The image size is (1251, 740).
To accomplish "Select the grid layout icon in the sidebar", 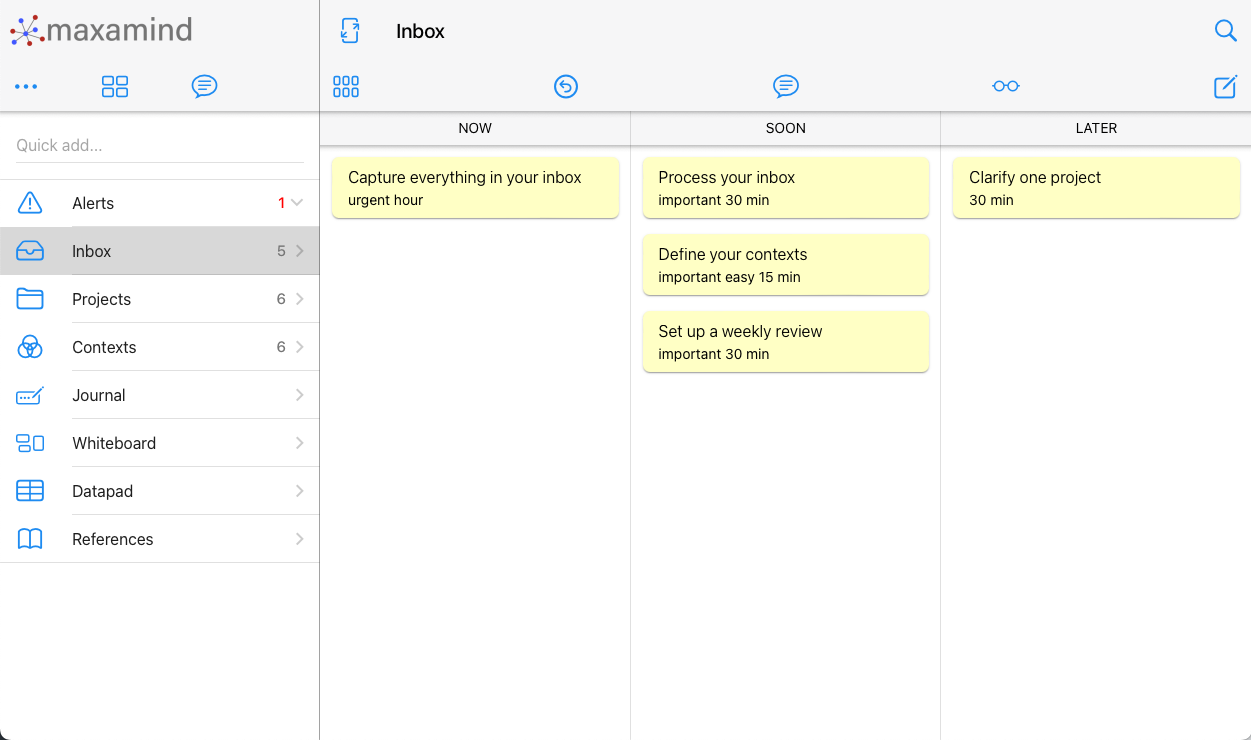I will pyautogui.click(x=115, y=87).
